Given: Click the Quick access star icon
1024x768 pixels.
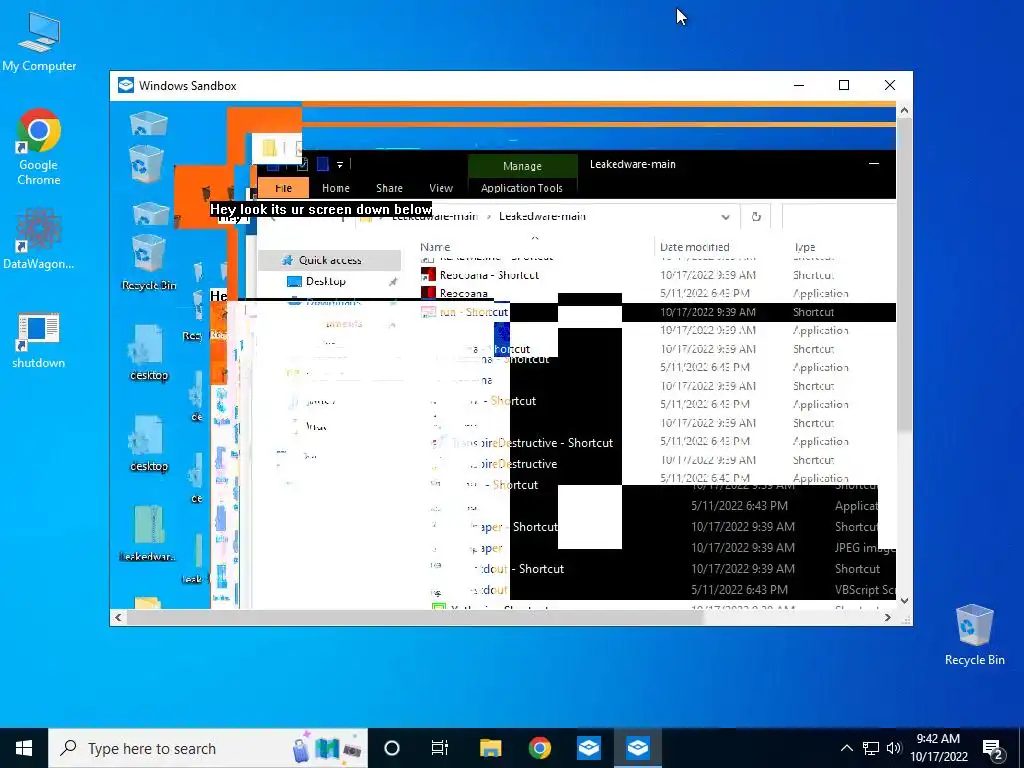Looking at the screenshot, I should pos(287,260).
